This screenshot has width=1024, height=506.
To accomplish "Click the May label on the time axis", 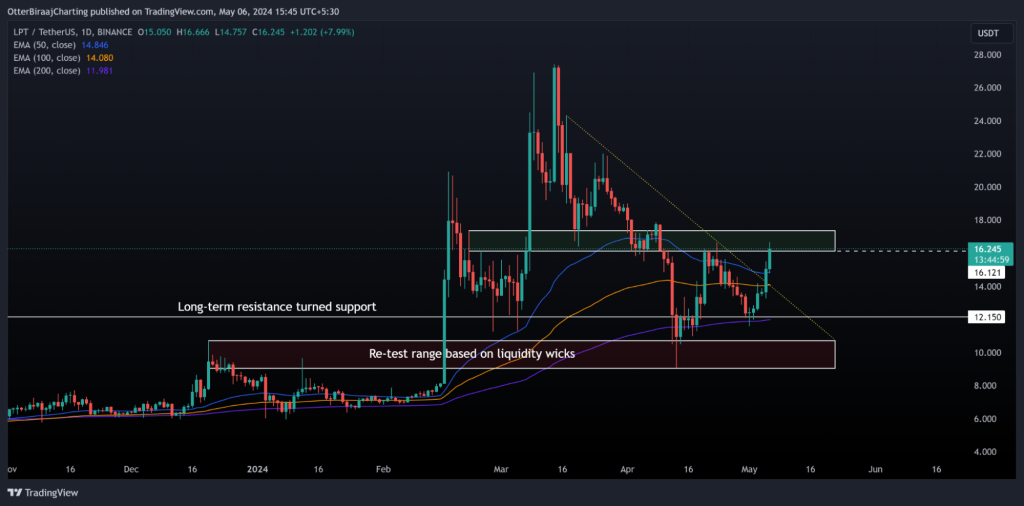I will coord(750,469).
